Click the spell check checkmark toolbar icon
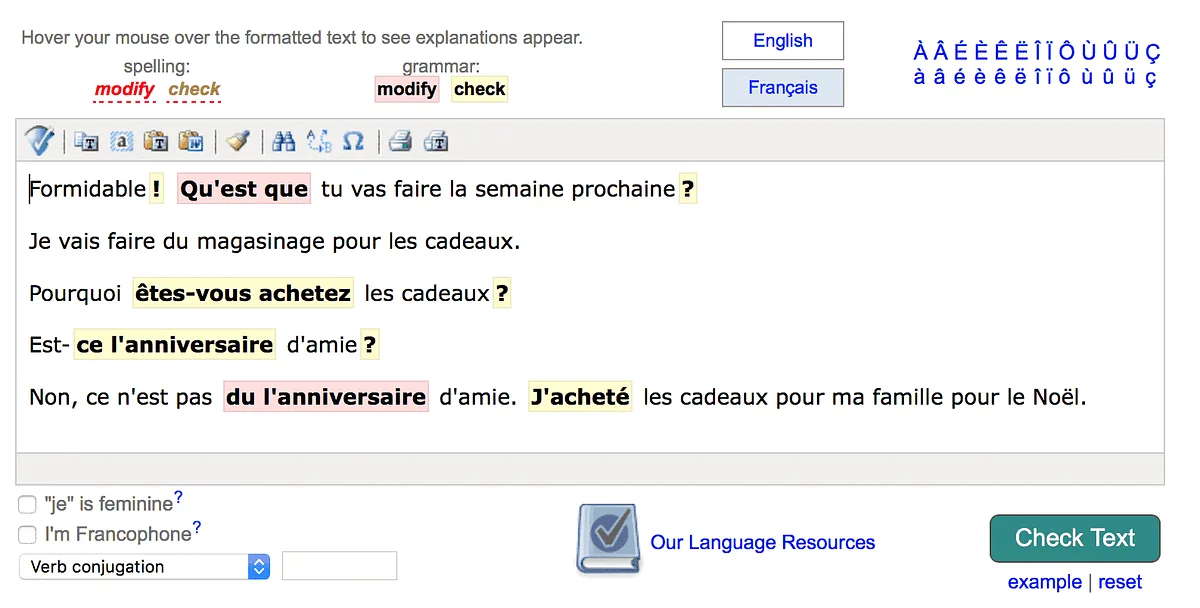The width and height of the screenshot is (1200, 608). click(x=40, y=141)
